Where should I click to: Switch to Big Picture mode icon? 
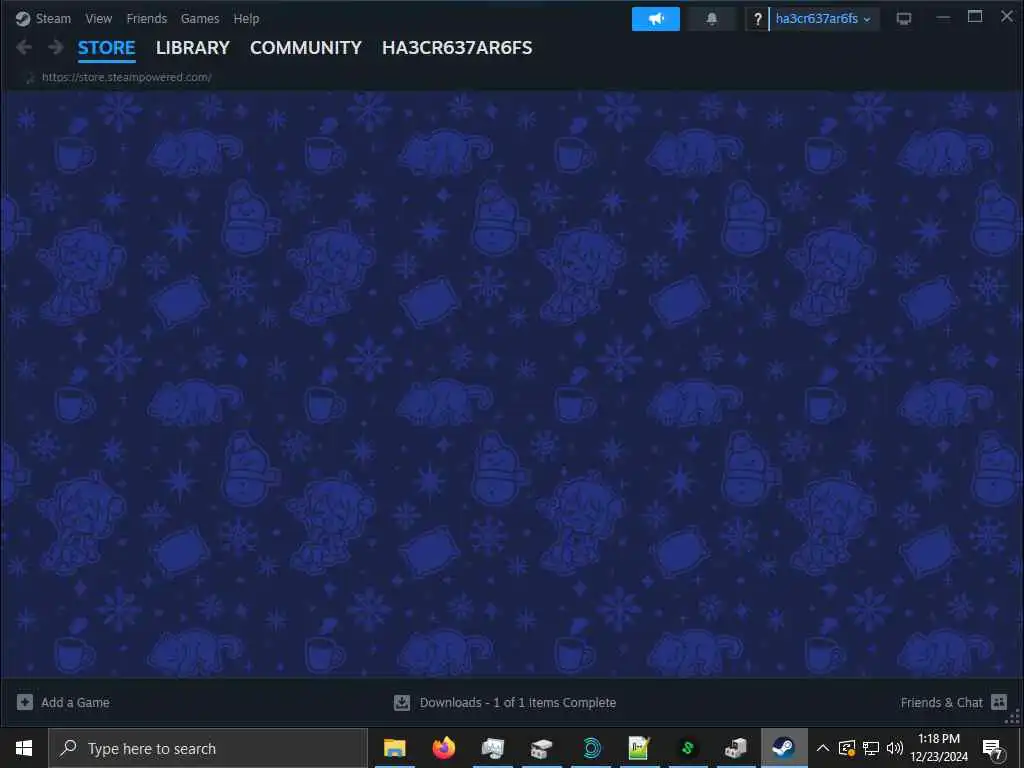click(x=904, y=19)
